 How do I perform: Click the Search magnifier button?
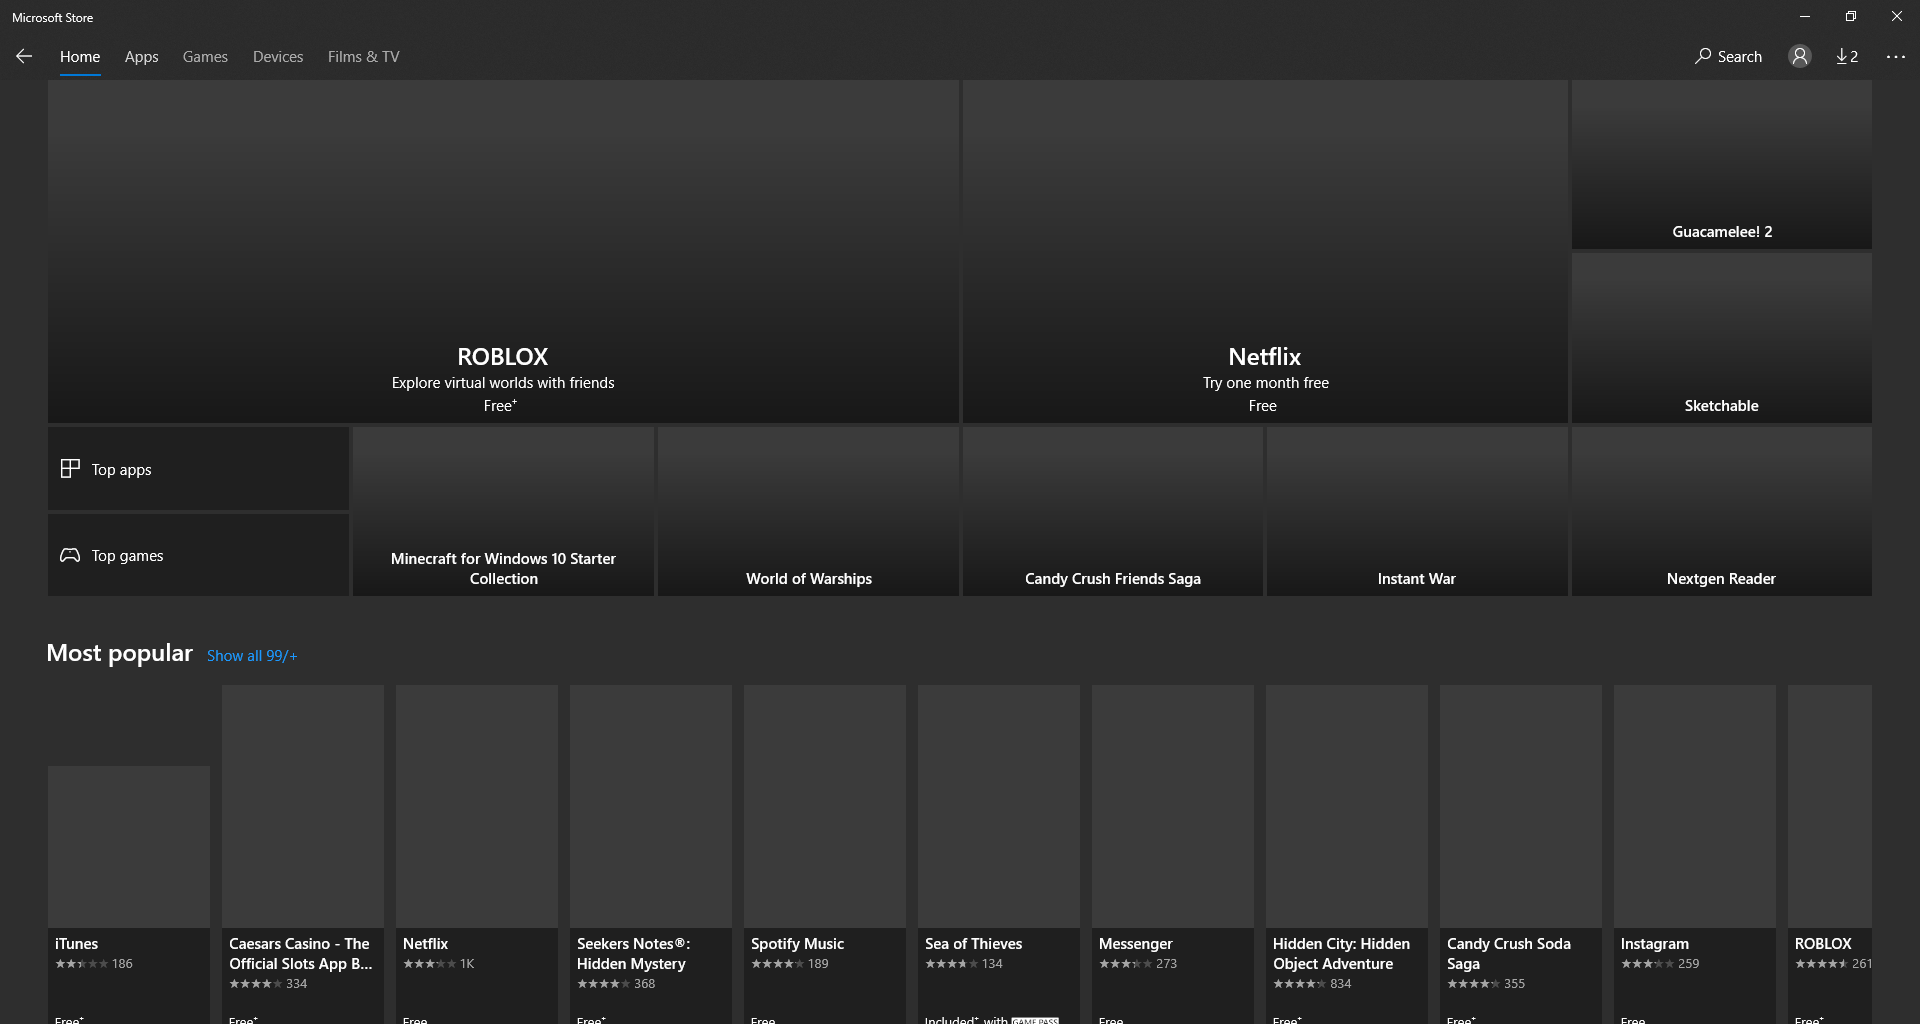tap(1728, 57)
